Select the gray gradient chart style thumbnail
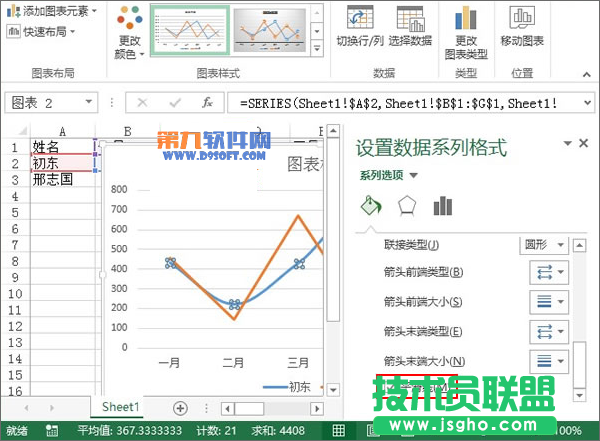 270,31
